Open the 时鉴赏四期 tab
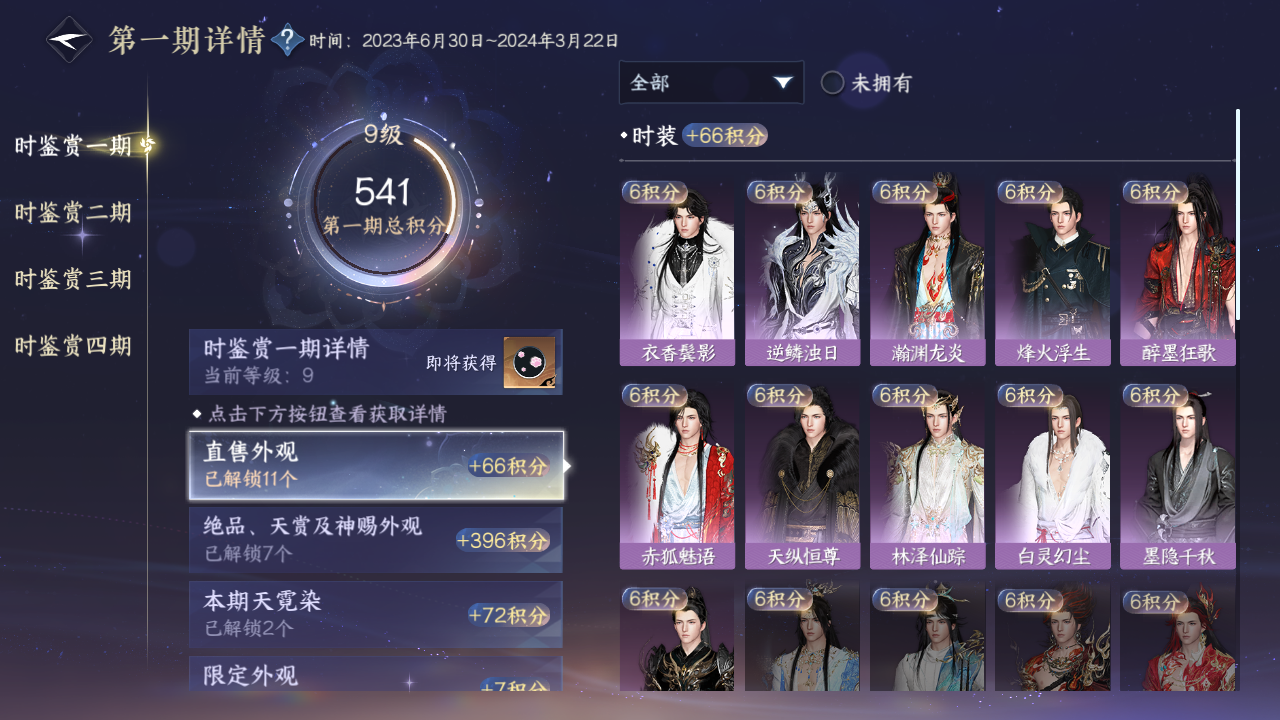Image resolution: width=1280 pixels, height=720 pixels. click(x=73, y=346)
